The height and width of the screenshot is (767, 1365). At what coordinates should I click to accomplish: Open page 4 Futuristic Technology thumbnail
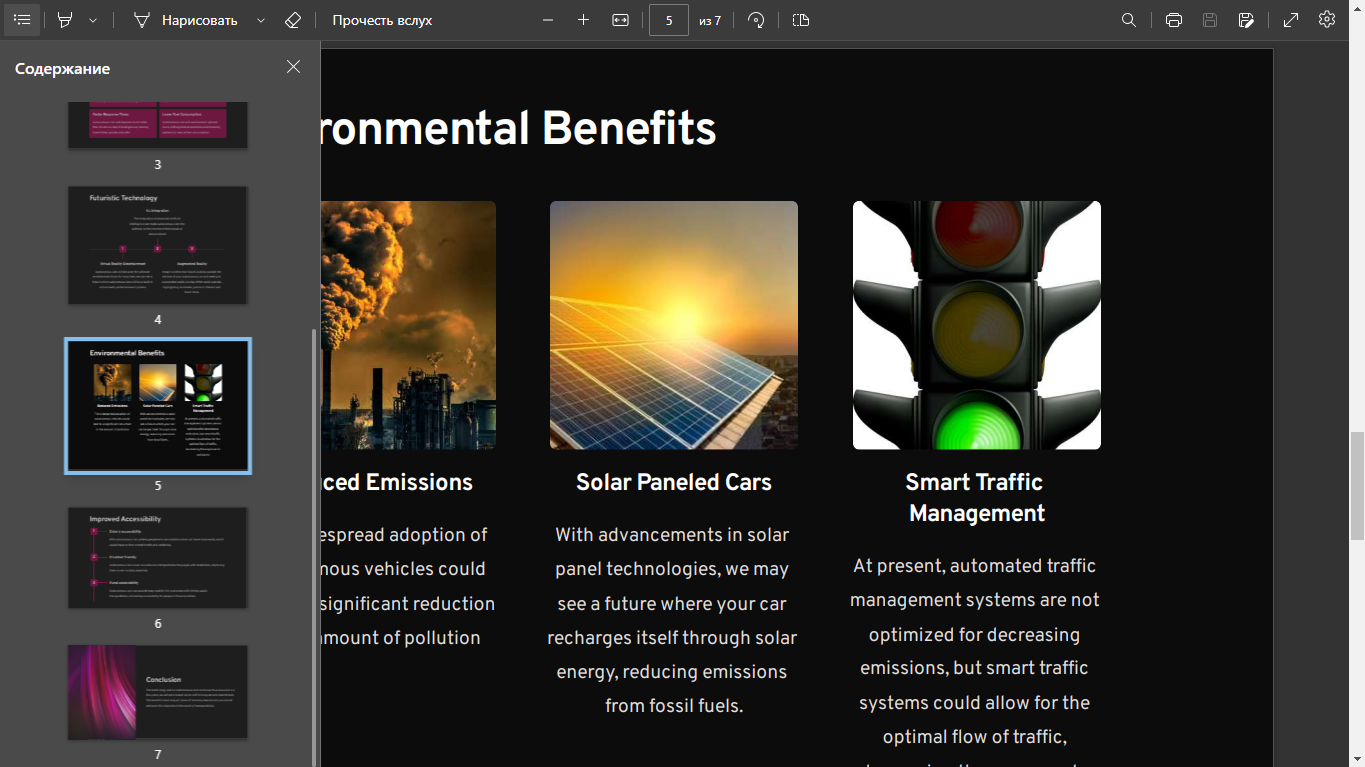158,245
